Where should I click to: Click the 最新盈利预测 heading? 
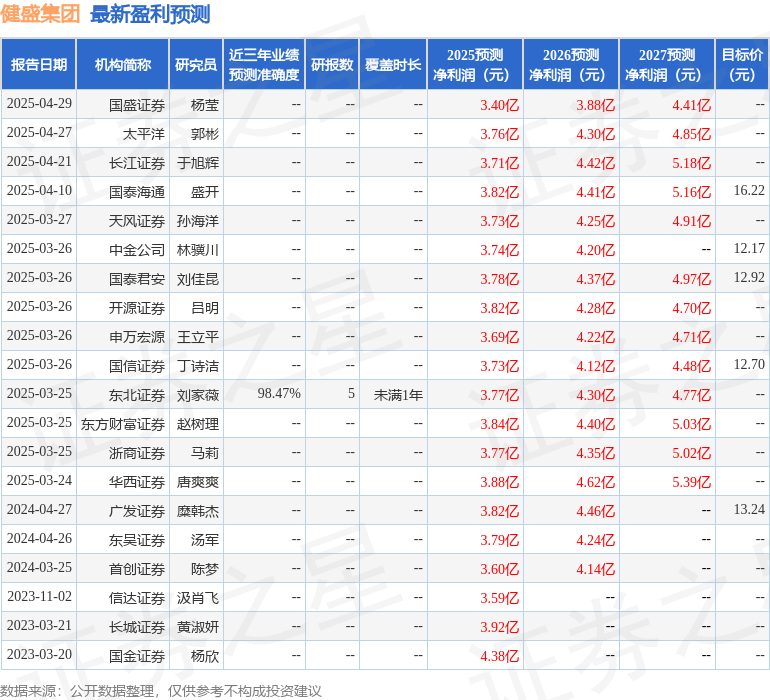pyautogui.click(x=150, y=14)
